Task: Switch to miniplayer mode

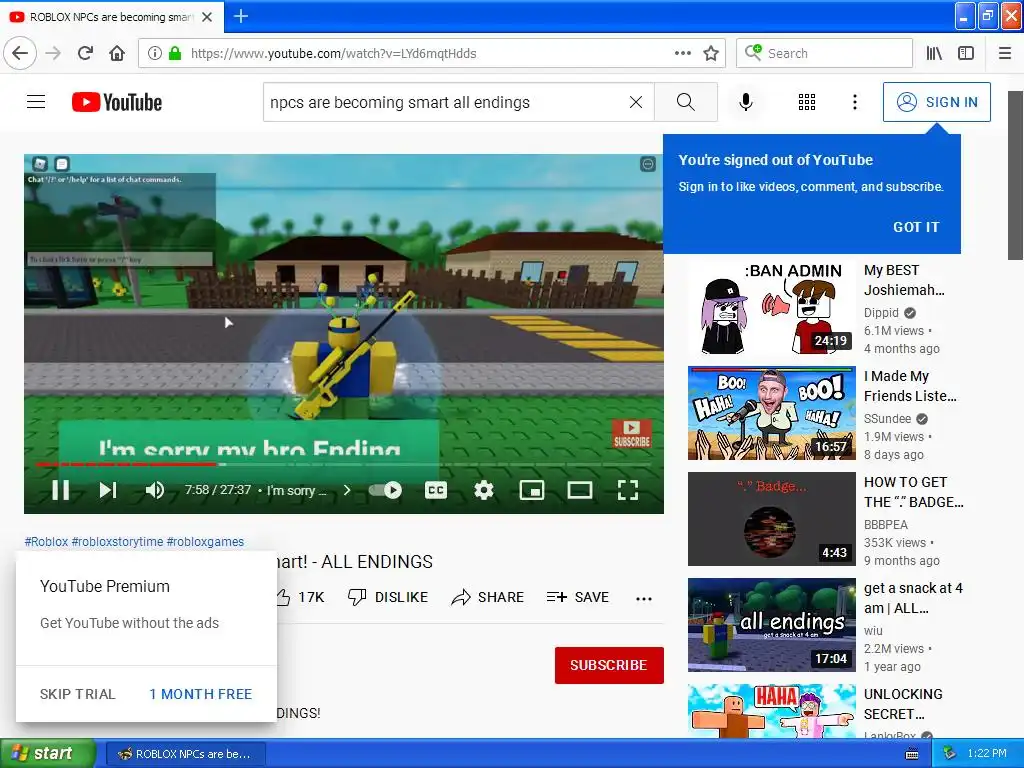Action: (x=532, y=490)
